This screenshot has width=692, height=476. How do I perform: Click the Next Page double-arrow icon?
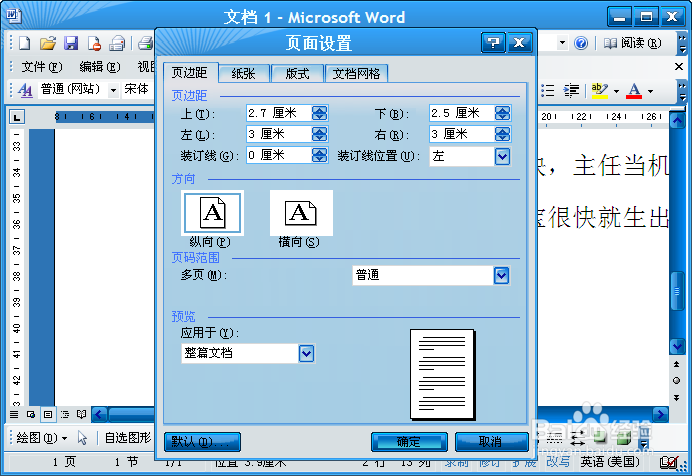coord(677,397)
